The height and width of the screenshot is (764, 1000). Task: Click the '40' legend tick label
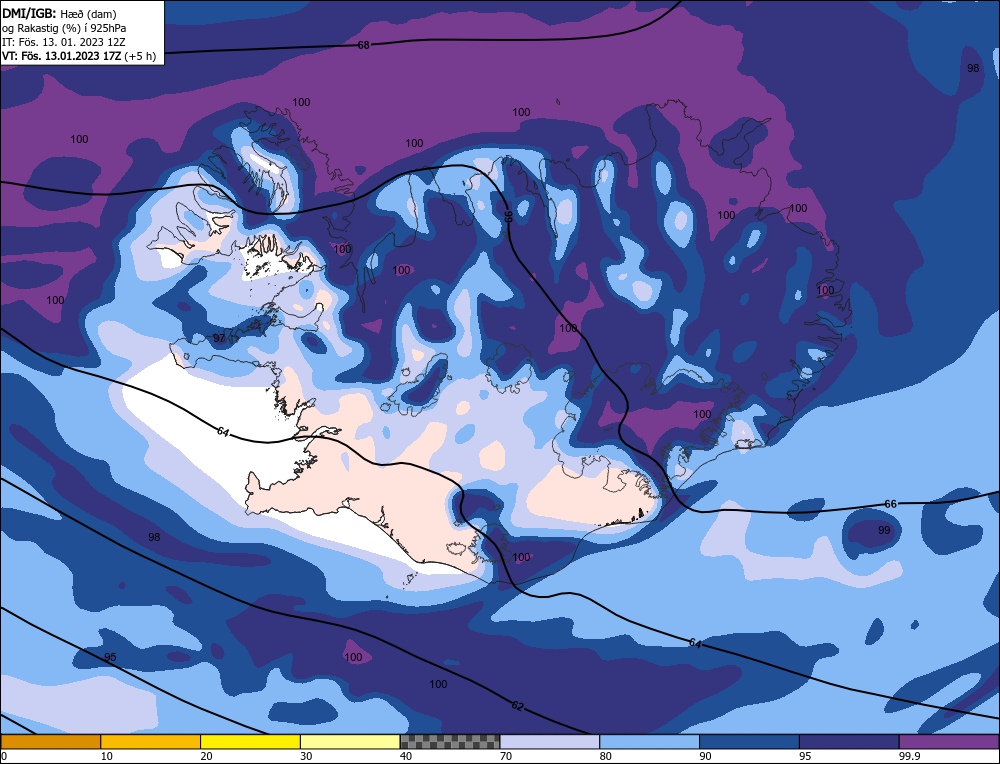coord(406,756)
